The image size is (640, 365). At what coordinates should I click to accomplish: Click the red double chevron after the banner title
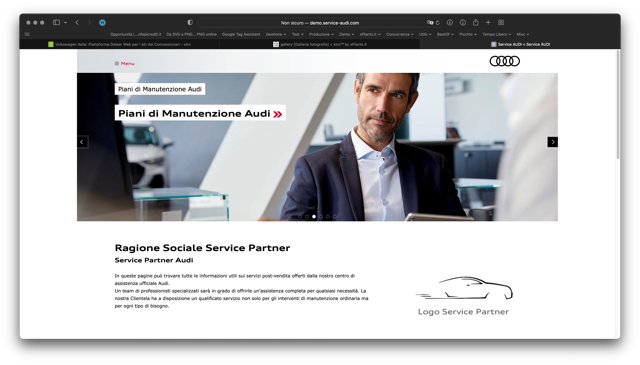(x=278, y=114)
